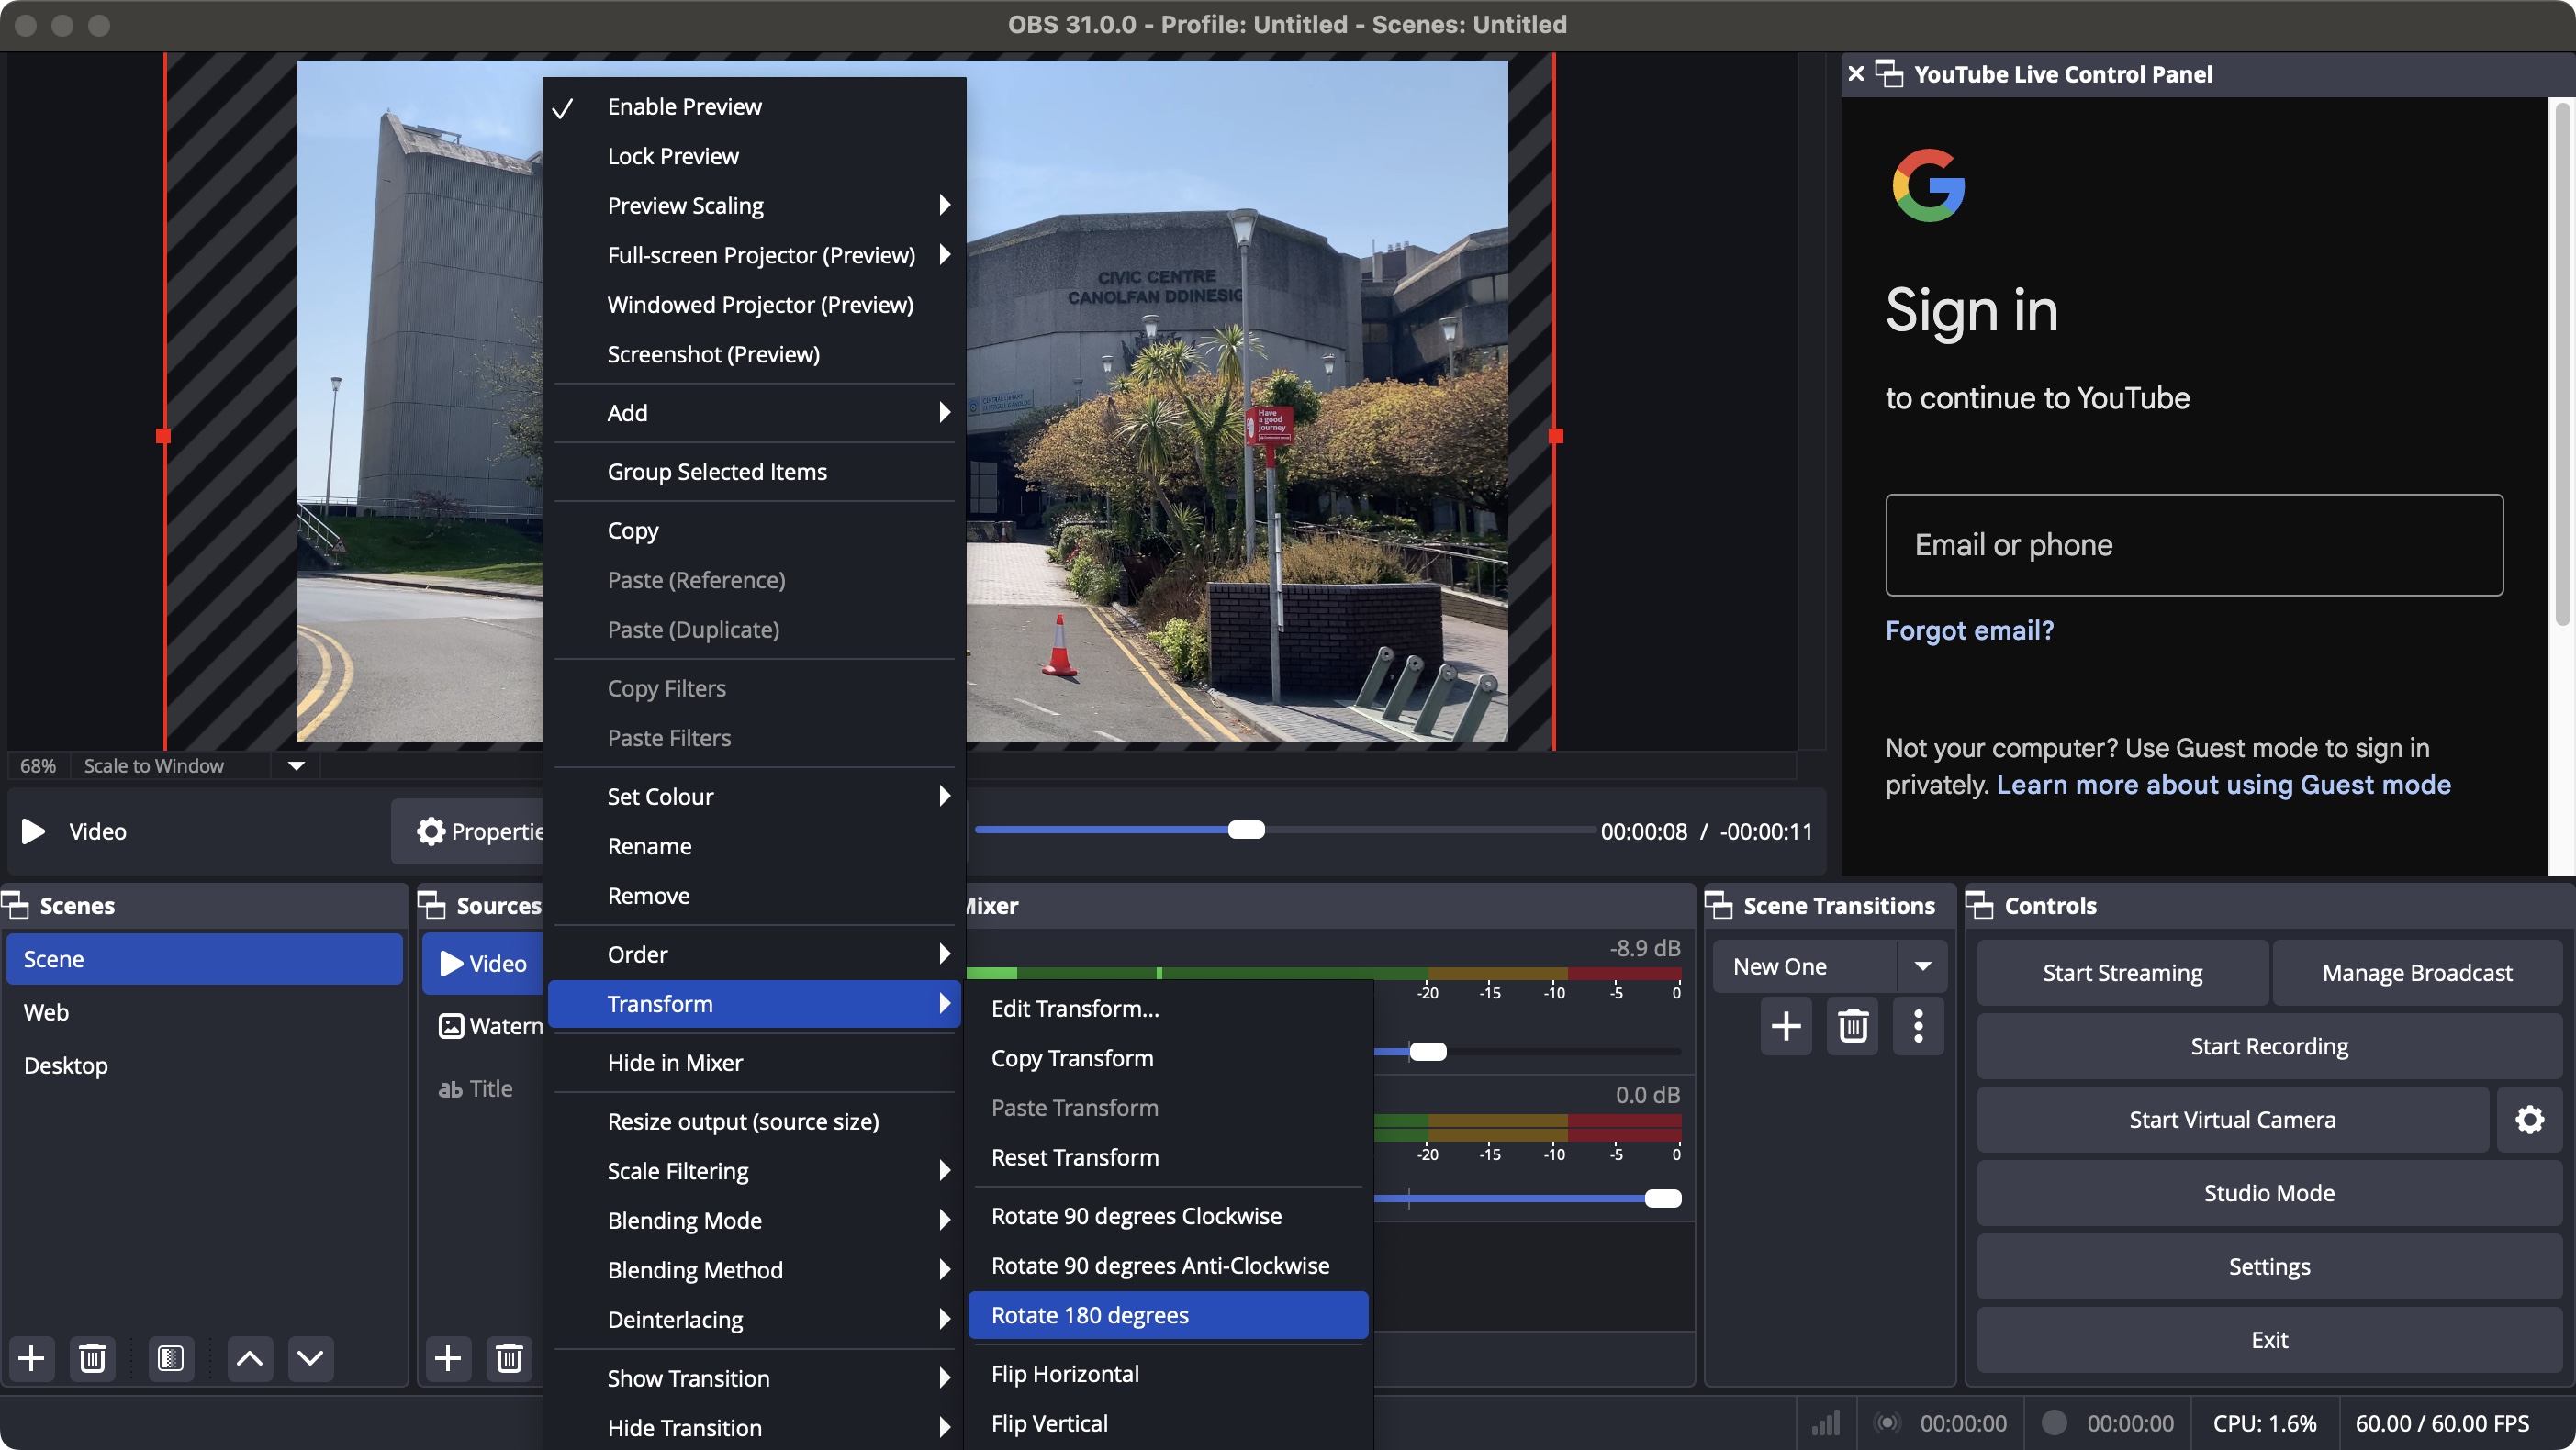
Task: Move selected scene up with the arrow icon
Action: pyautogui.click(x=250, y=1358)
